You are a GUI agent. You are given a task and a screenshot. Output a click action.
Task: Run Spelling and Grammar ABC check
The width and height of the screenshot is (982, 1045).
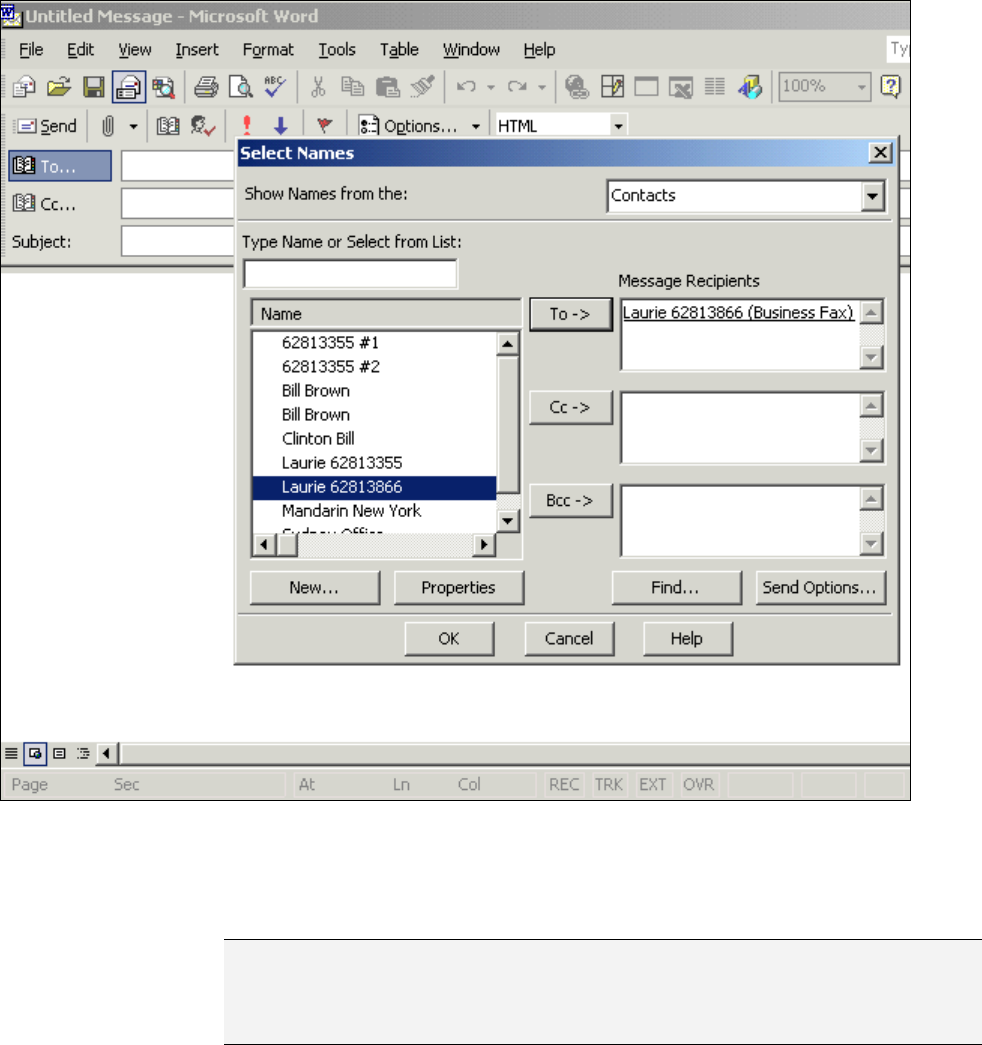(275, 87)
